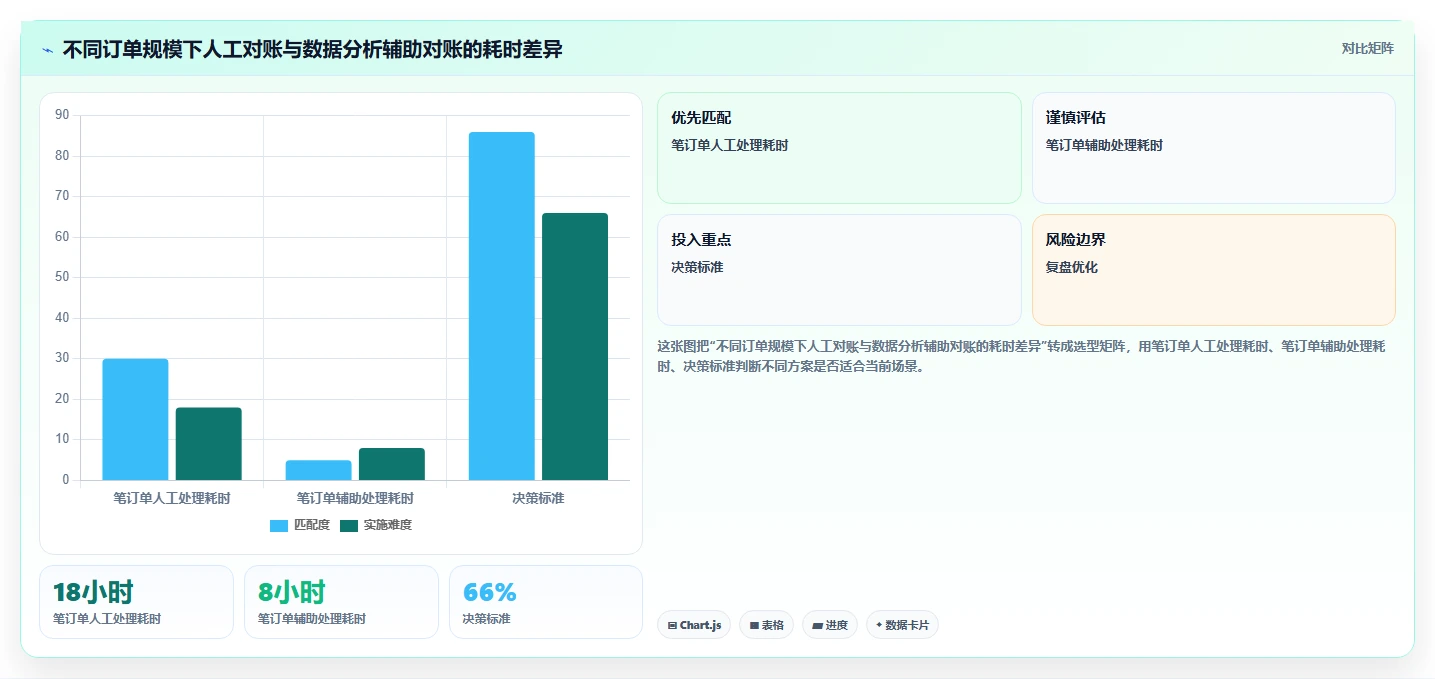Click the 数据卡片 tag chip
The image size is (1435, 679).
[902, 625]
